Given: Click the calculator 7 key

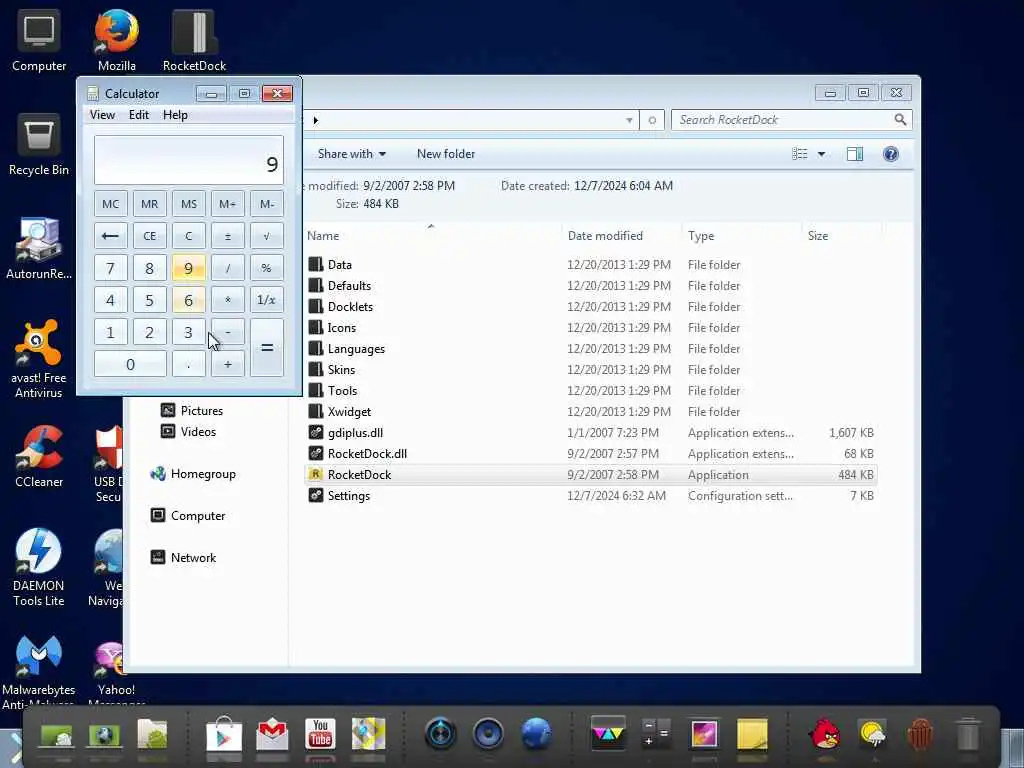Looking at the screenshot, I should click(x=110, y=268).
